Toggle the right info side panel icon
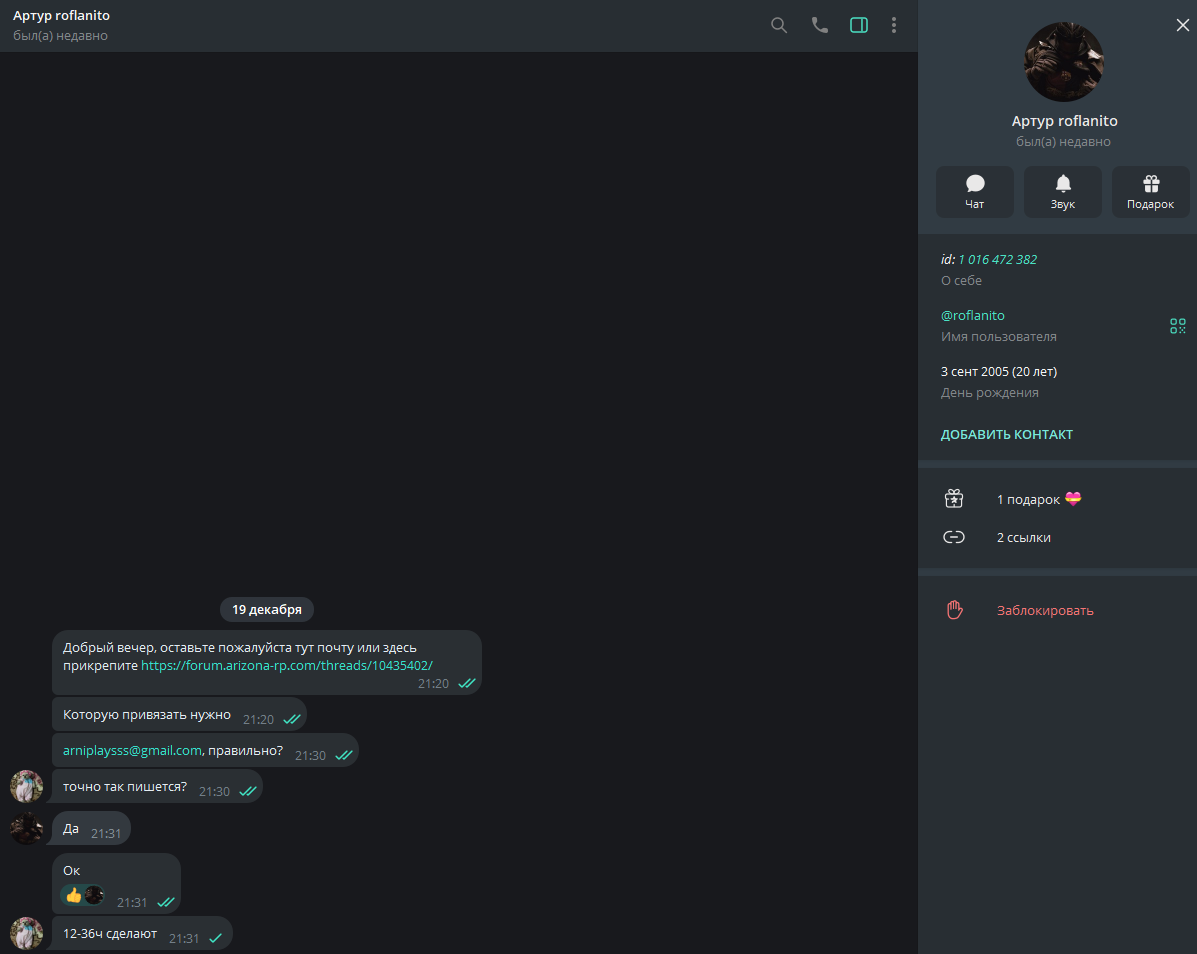The height and width of the screenshot is (954, 1197). tap(859, 25)
